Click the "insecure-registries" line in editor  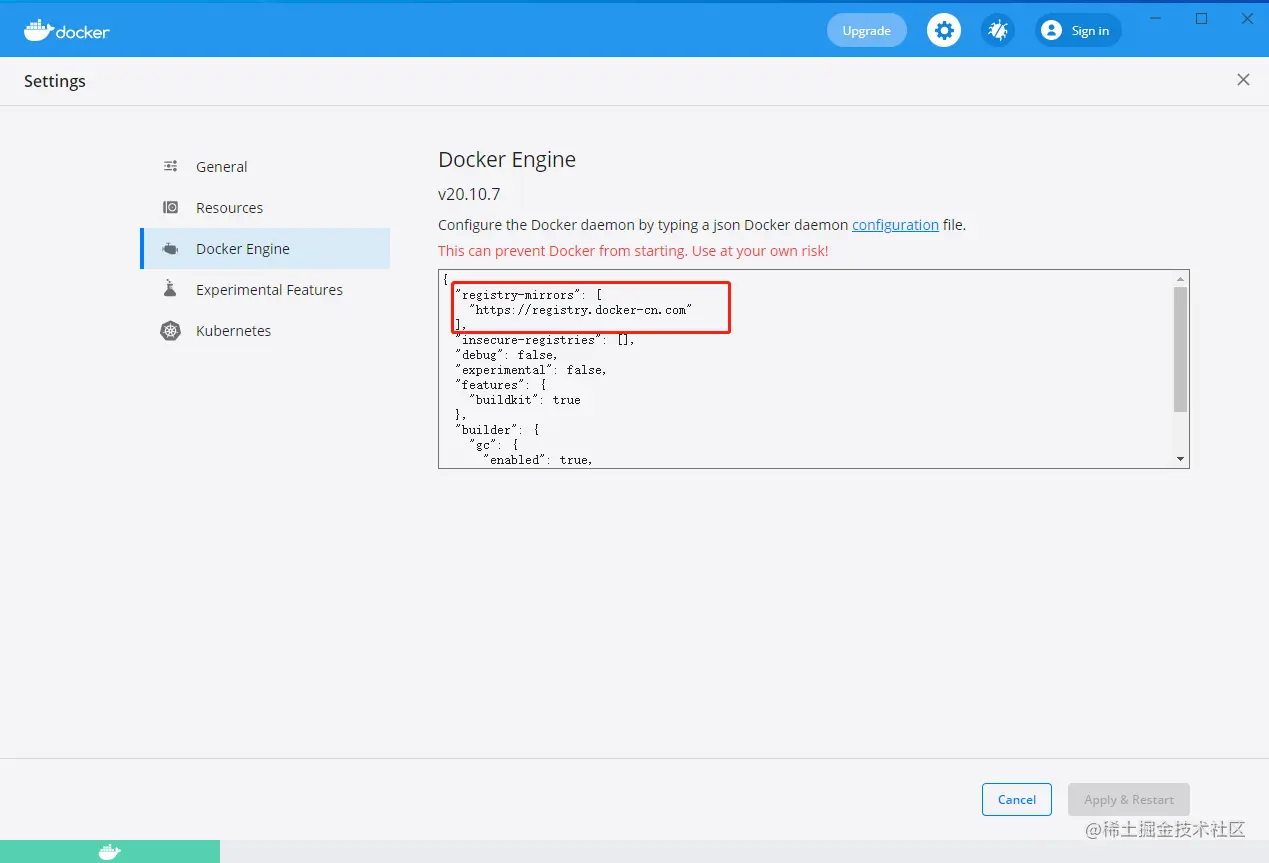tap(545, 340)
